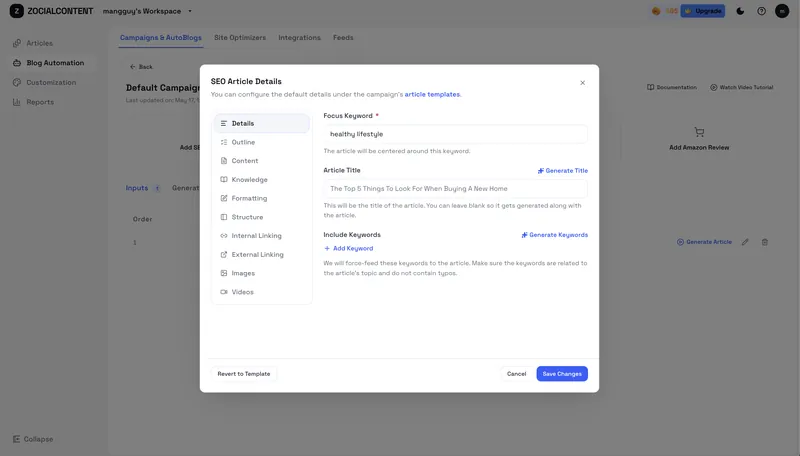Add a keyword with Add Keyword

tap(349, 248)
